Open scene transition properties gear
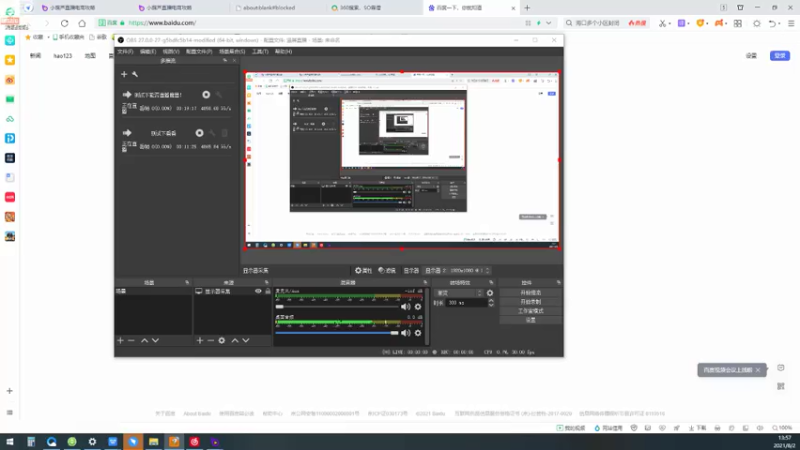Viewport: 800px width, 450px height. coord(490,293)
